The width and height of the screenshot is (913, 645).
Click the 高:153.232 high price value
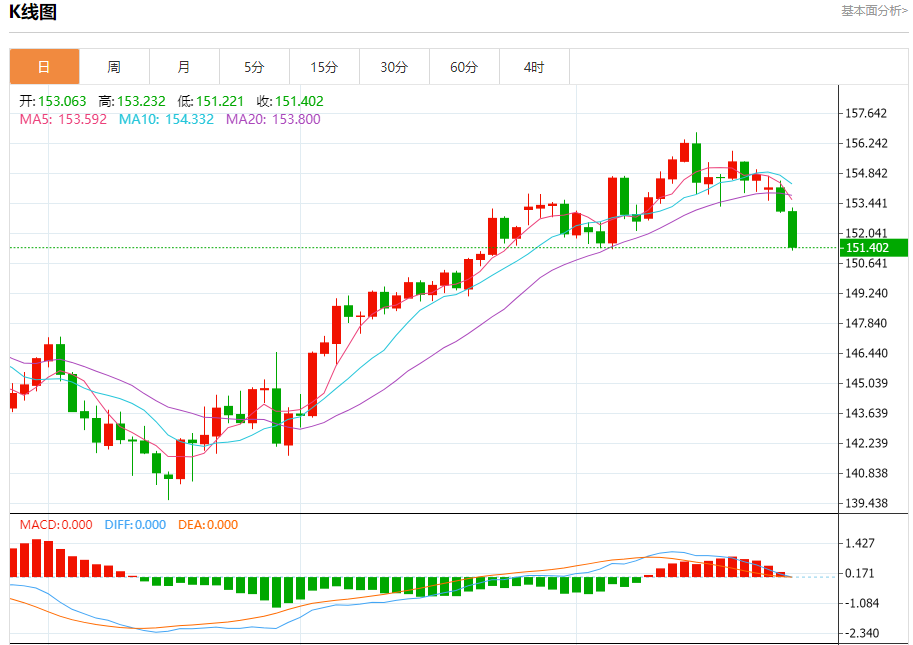click(132, 101)
